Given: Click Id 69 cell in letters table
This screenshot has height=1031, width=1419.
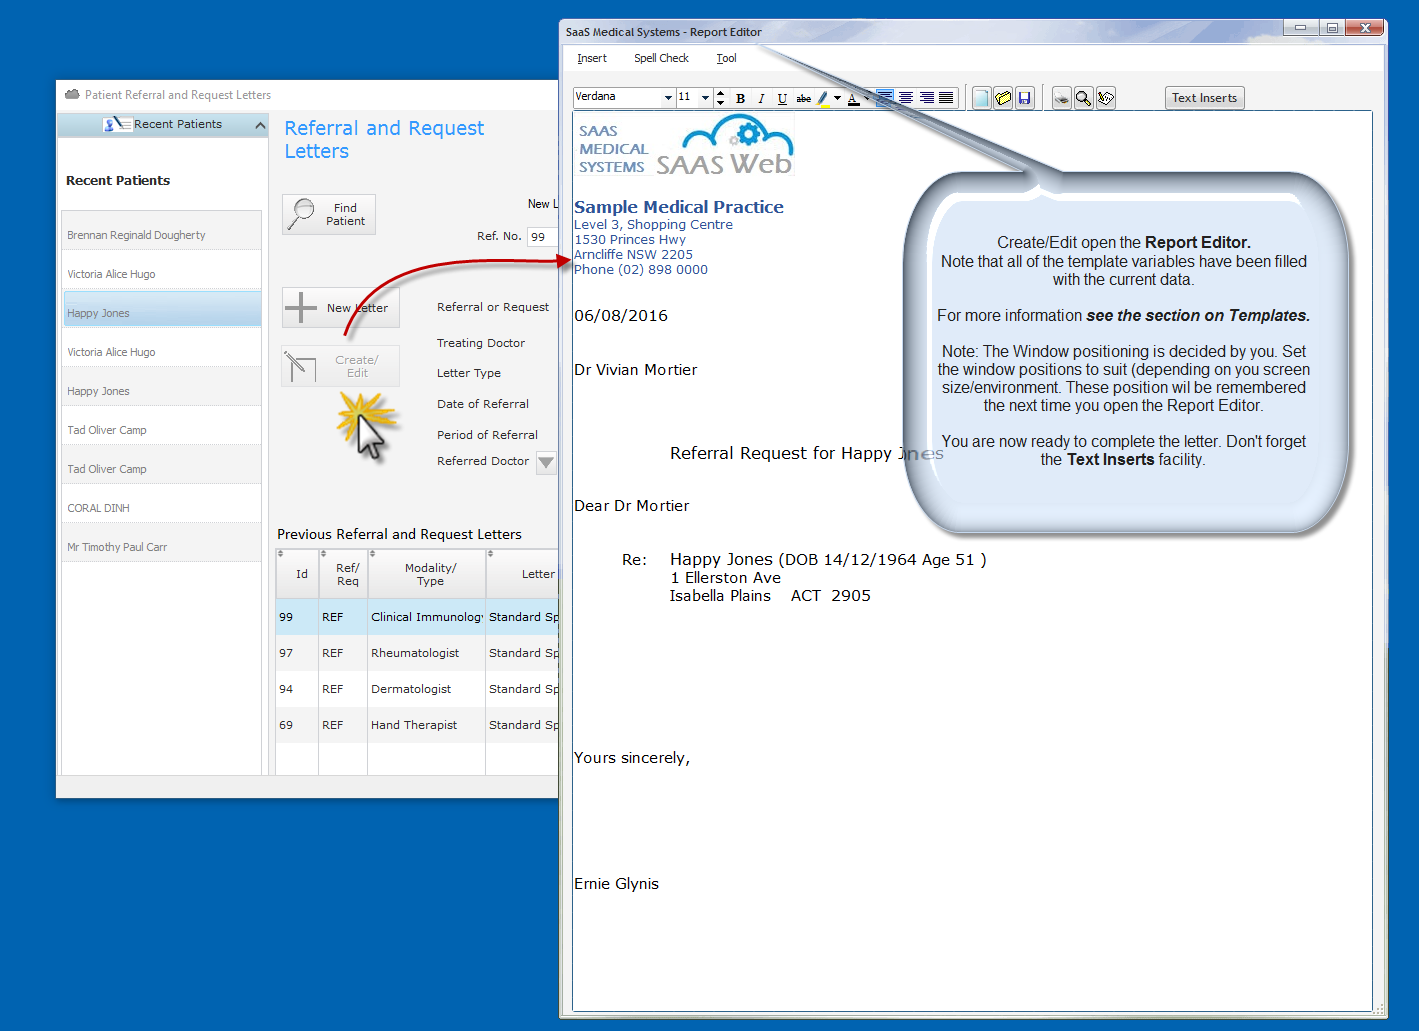Looking at the screenshot, I should (x=297, y=725).
